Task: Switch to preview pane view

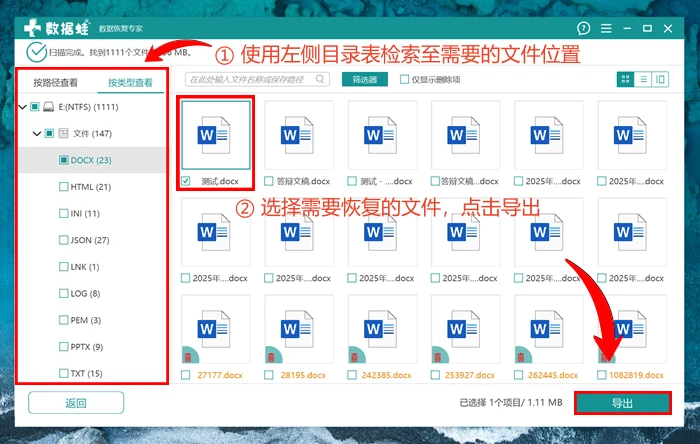Action: pyautogui.click(x=660, y=79)
